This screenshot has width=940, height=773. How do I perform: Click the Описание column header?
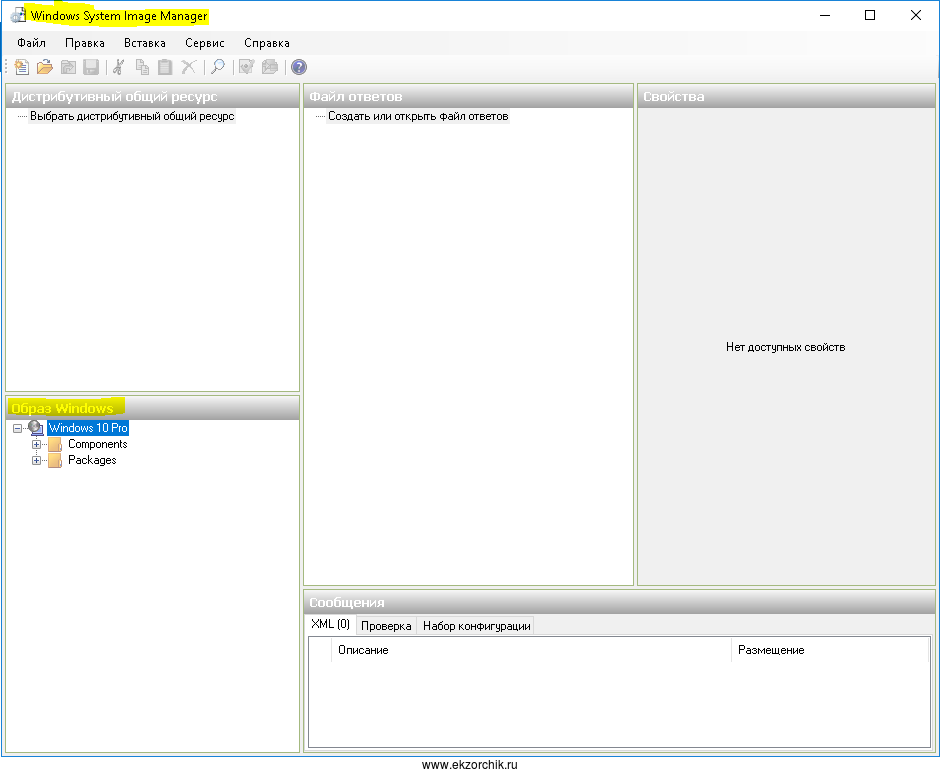click(x=531, y=650)
